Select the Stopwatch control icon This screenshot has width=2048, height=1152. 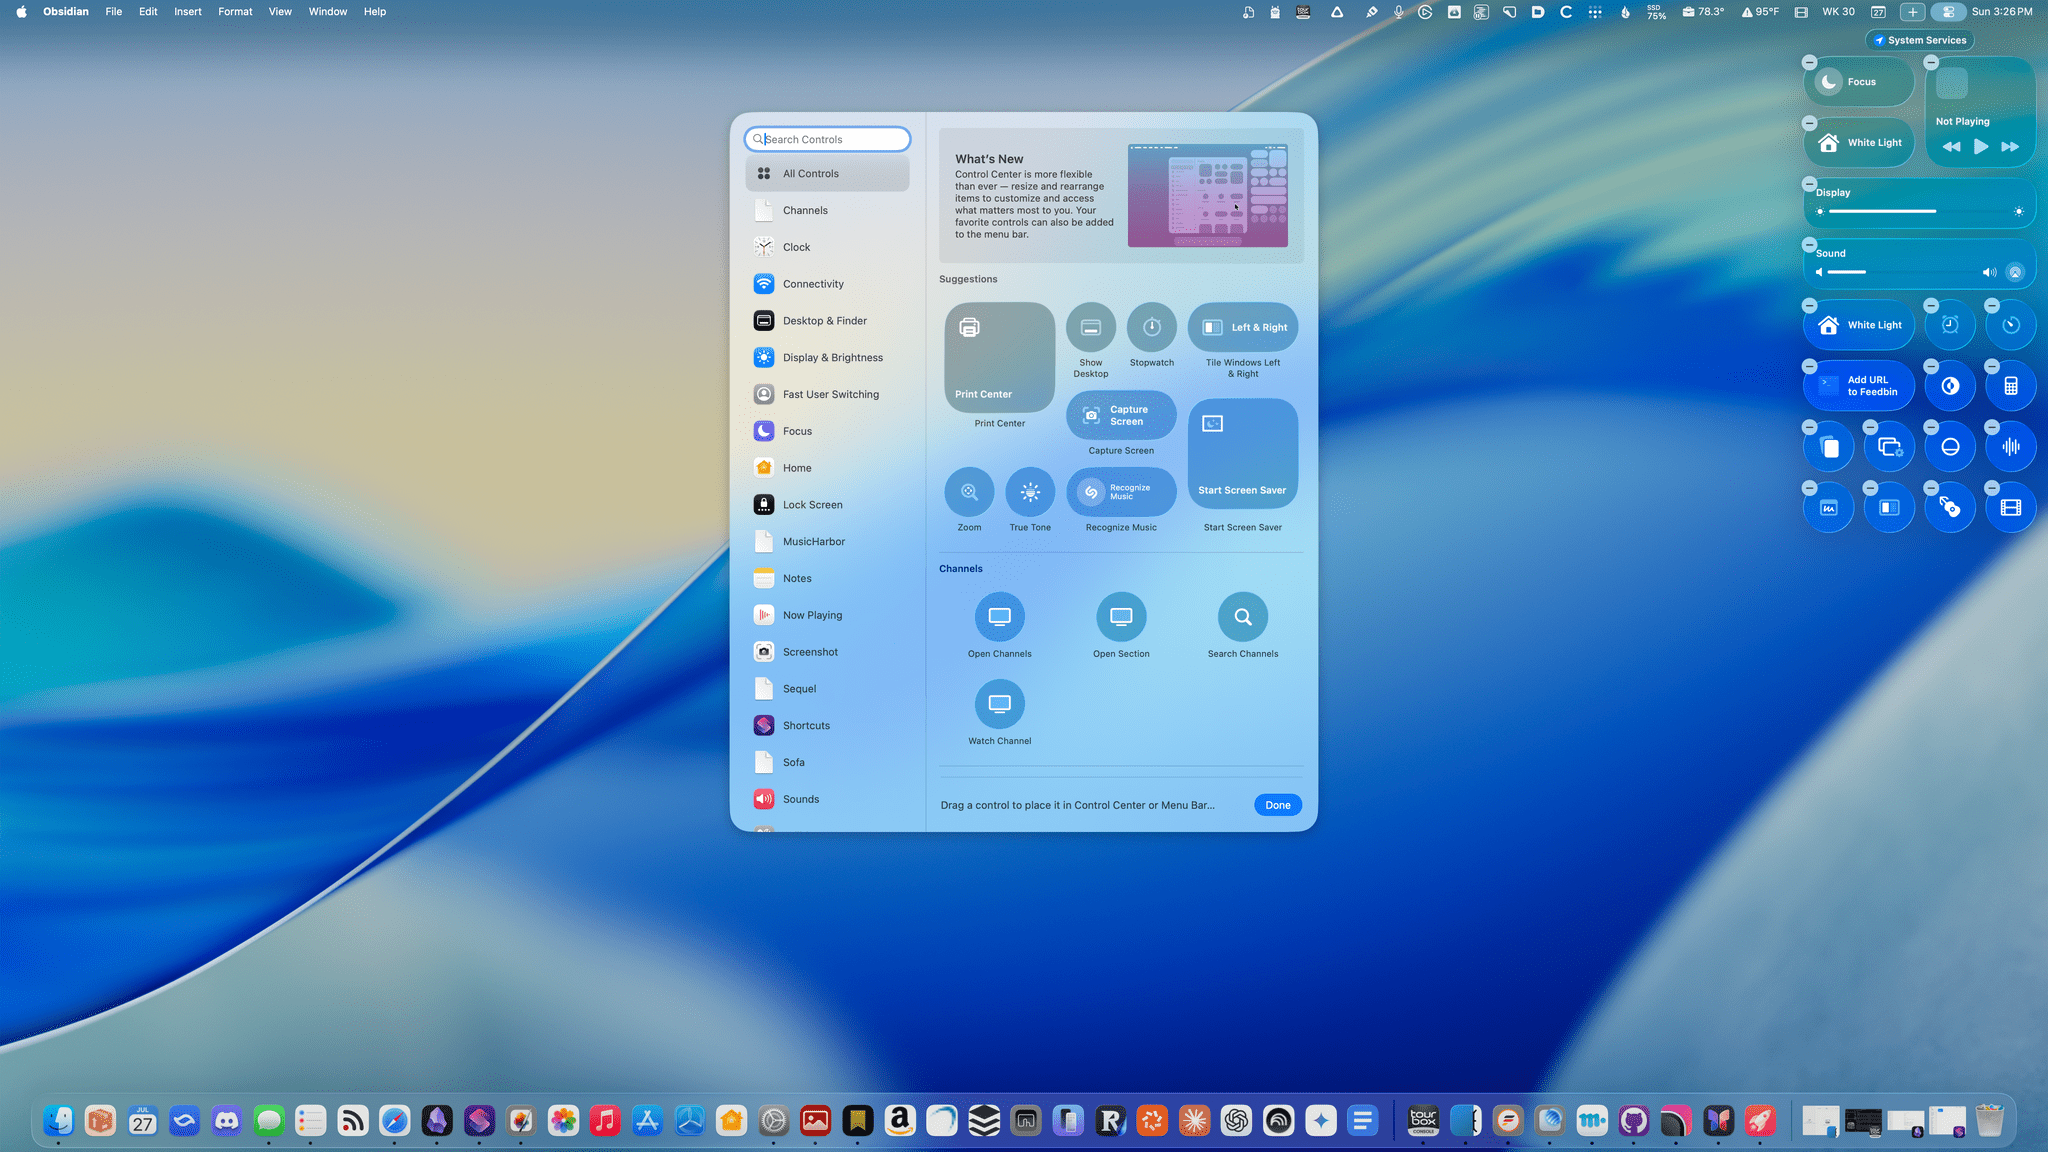click(x=1152, y=327)
